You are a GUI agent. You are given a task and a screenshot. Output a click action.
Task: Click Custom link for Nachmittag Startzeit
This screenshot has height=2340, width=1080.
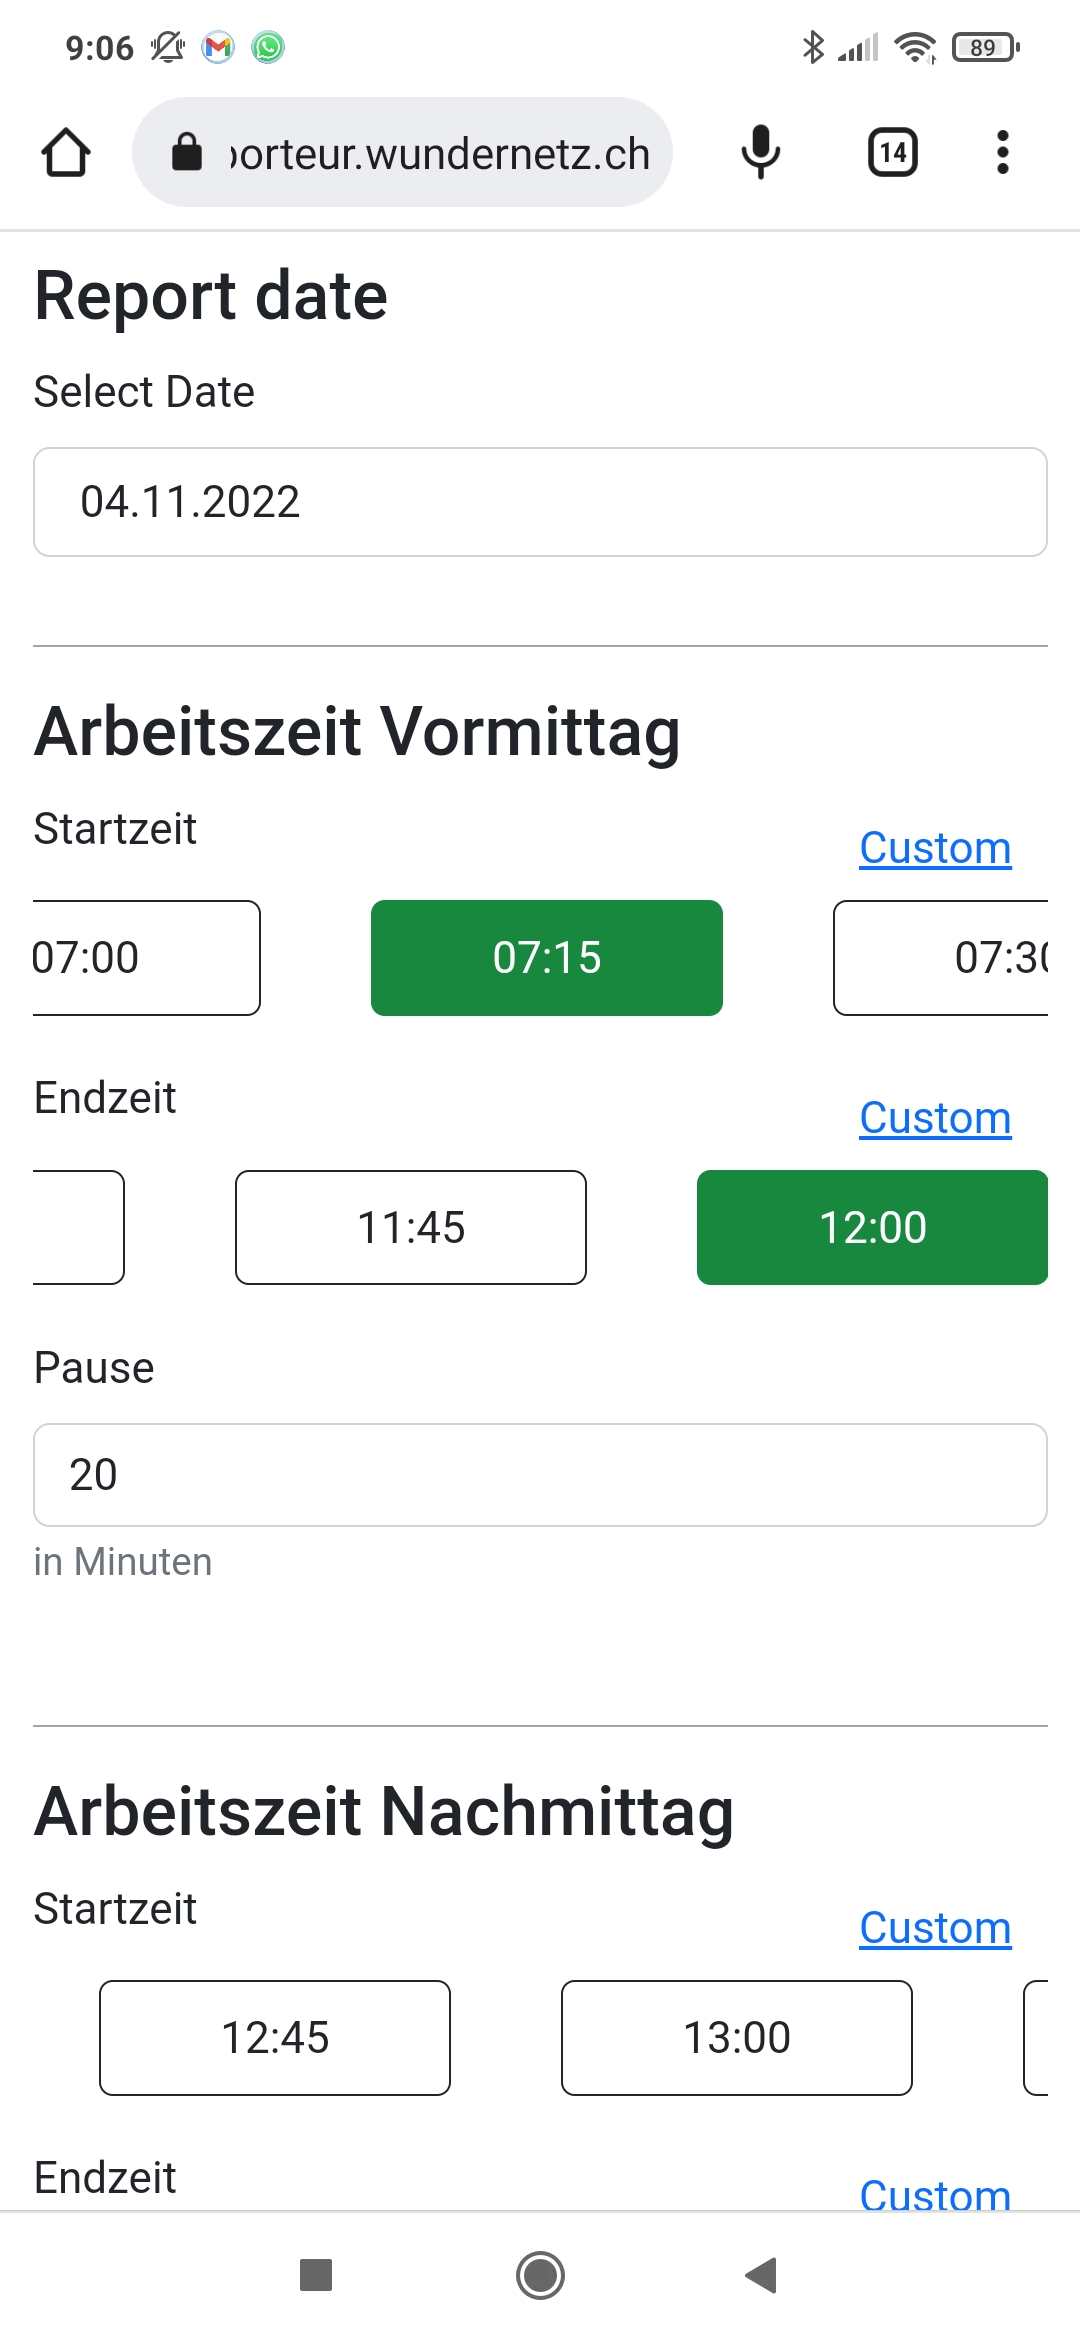[x=935, y=1928]
